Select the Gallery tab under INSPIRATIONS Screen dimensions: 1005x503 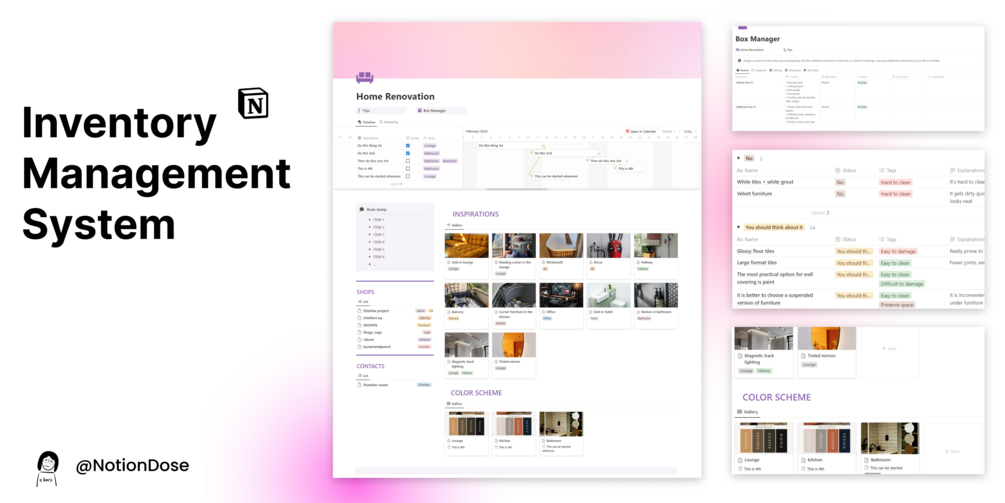(454, 226)
